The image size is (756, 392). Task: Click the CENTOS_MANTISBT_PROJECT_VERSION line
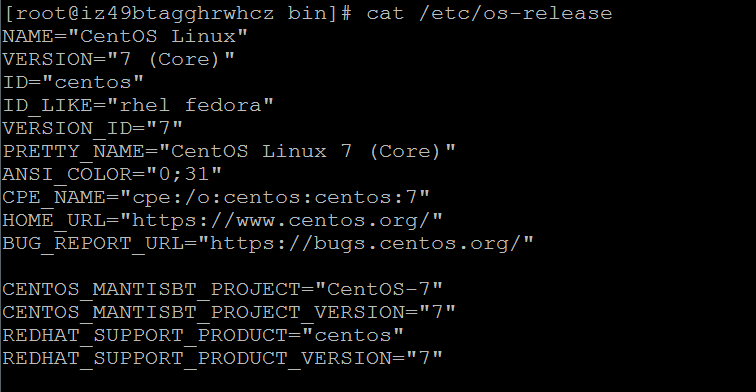coord(229,313)
